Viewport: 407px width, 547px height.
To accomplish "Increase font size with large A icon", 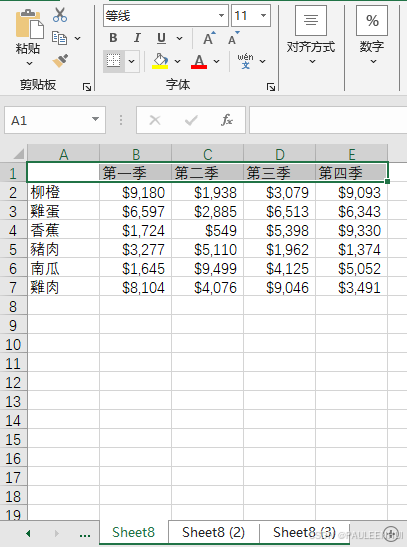I will pyautogui.click(x=209, y=38).
